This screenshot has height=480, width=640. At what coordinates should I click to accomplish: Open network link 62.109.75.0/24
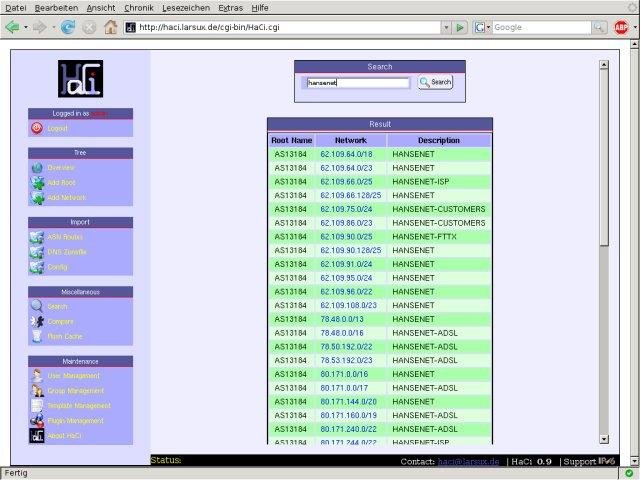pyautogui.click(x=346, y=209)
